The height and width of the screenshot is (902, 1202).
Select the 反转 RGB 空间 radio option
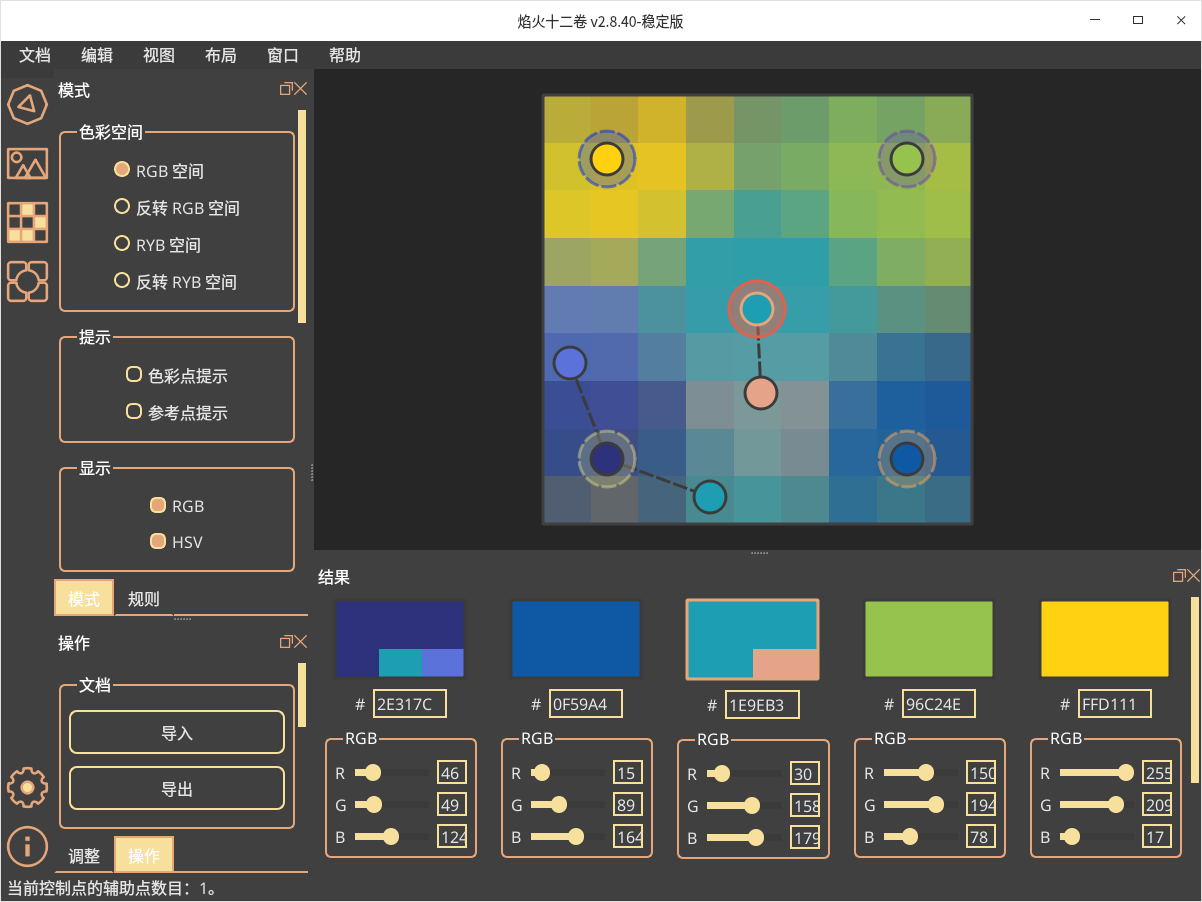point(122,207)
